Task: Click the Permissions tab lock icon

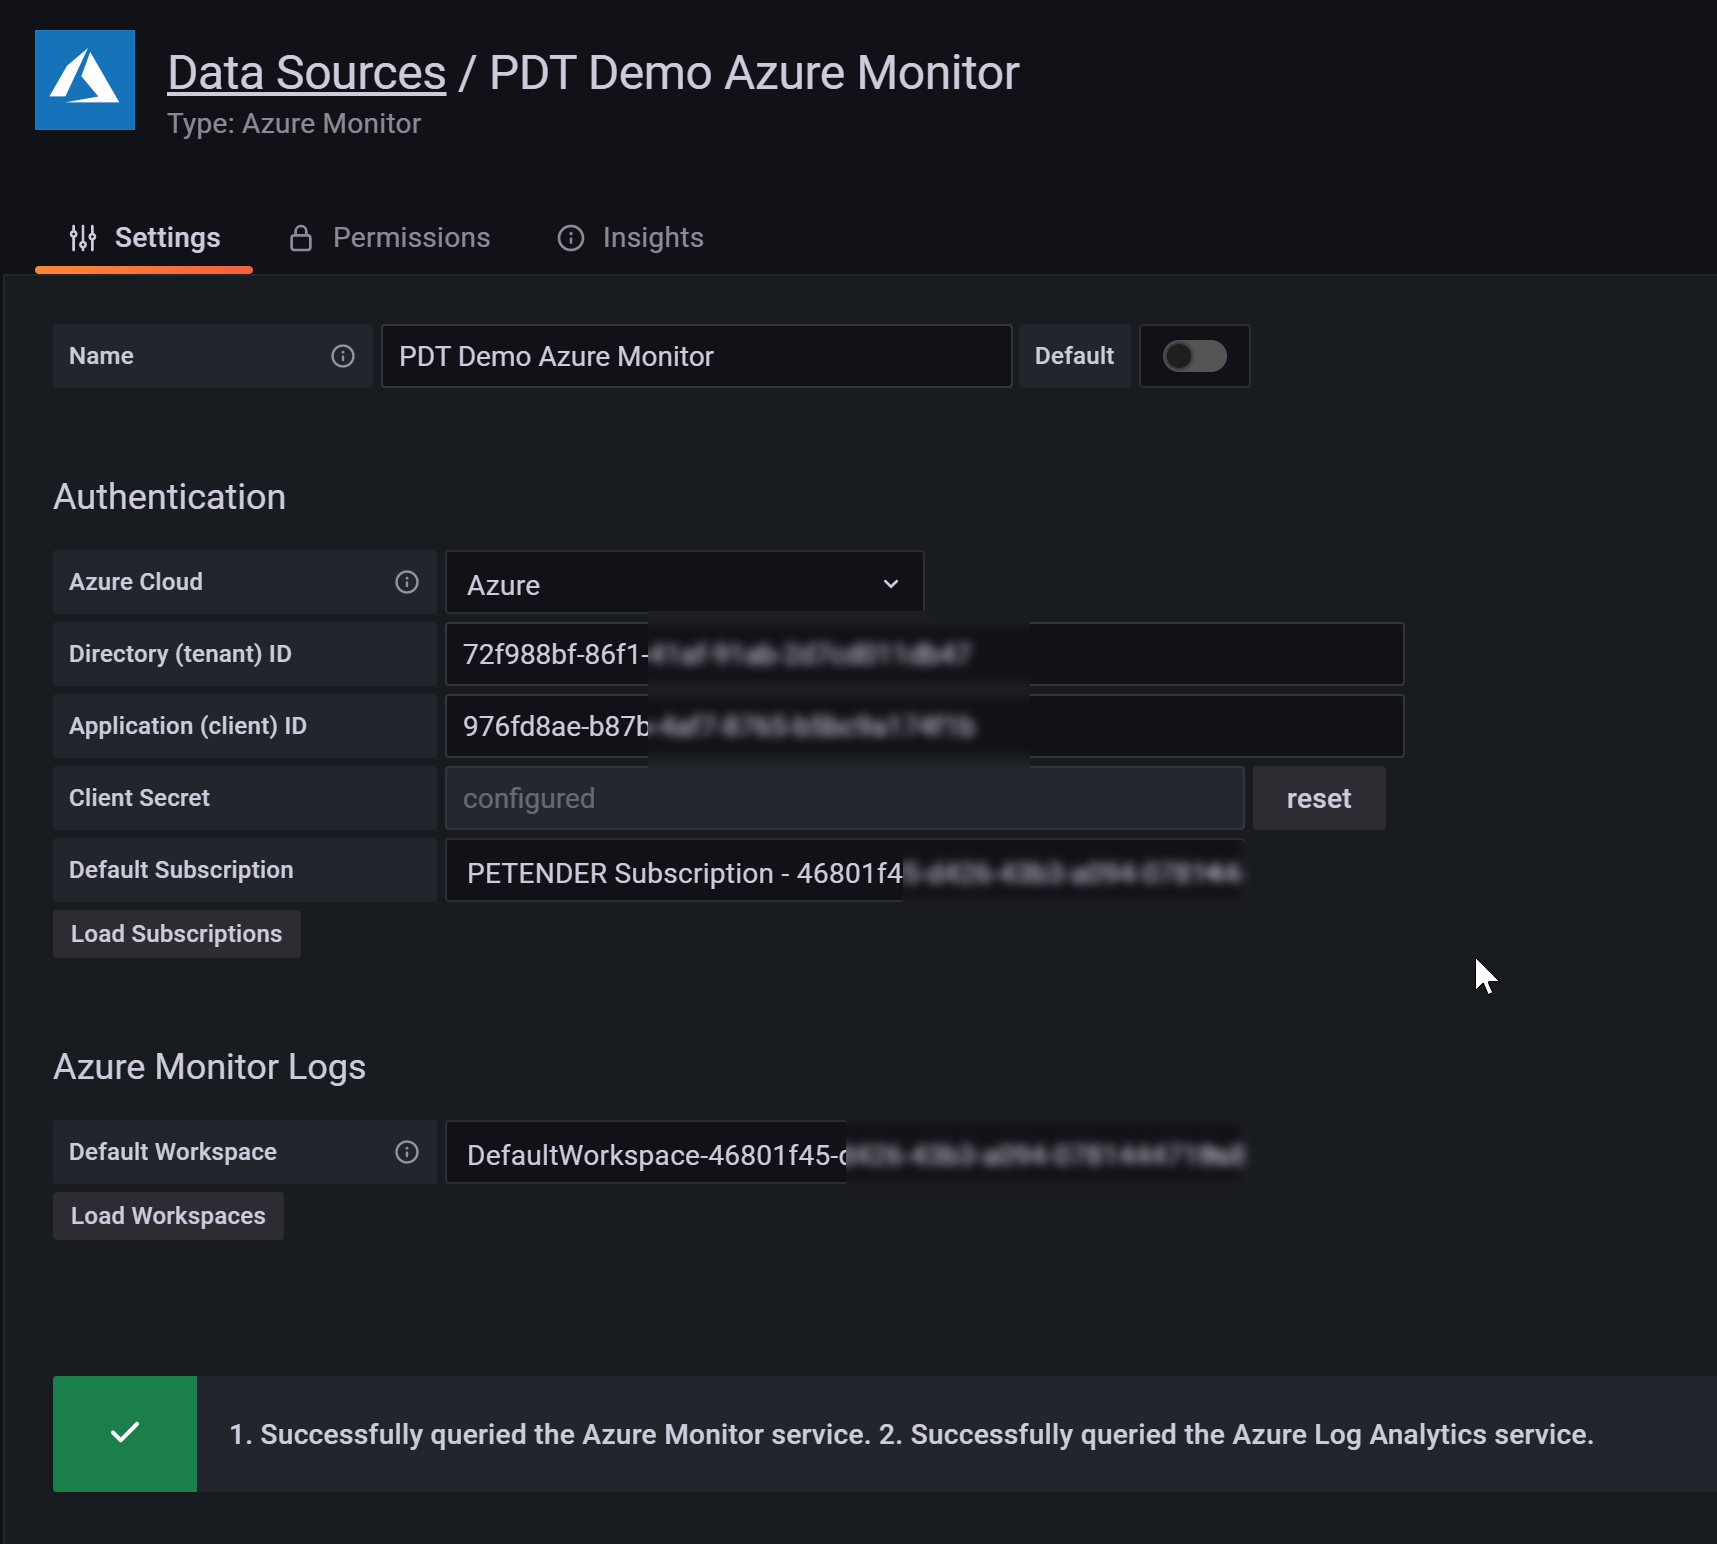Action: [301, 238]
